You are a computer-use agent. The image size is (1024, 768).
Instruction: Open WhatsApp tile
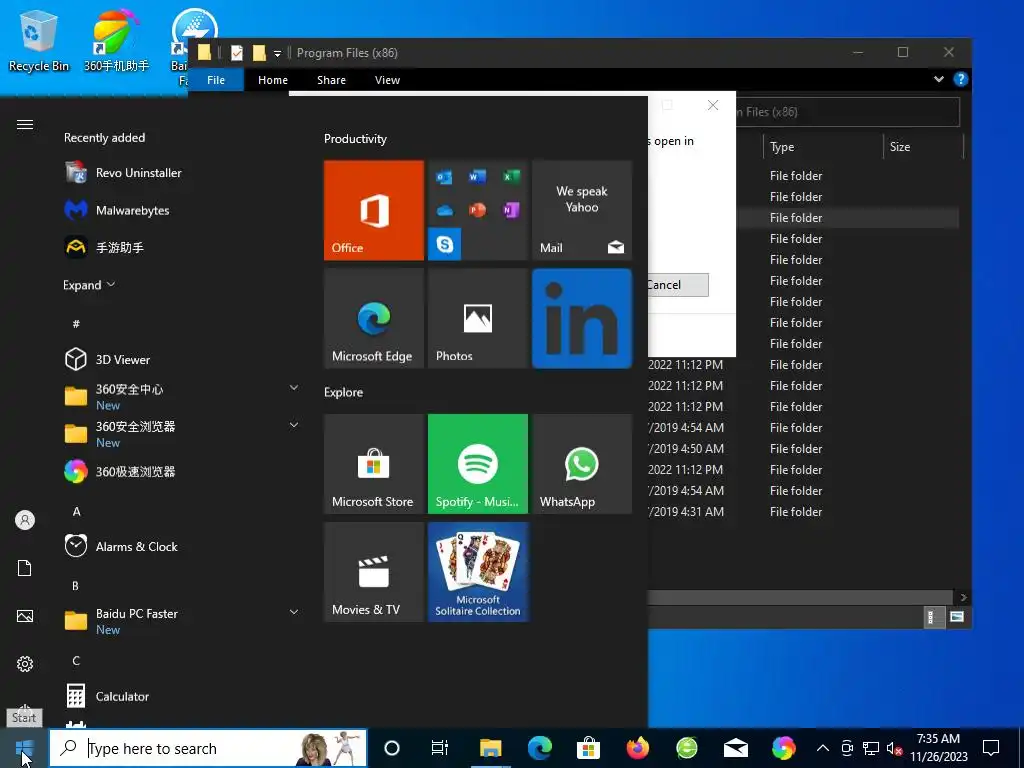582,464
